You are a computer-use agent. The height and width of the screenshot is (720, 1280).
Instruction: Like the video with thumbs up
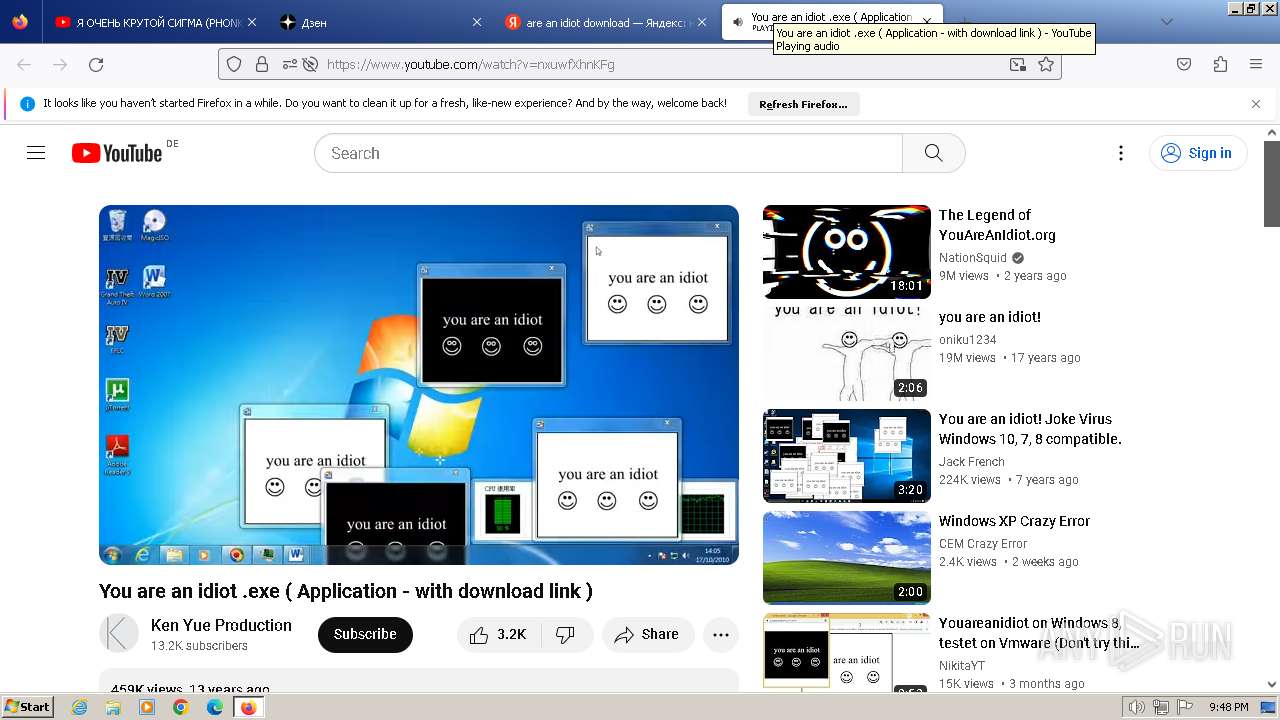pos(498,634)
